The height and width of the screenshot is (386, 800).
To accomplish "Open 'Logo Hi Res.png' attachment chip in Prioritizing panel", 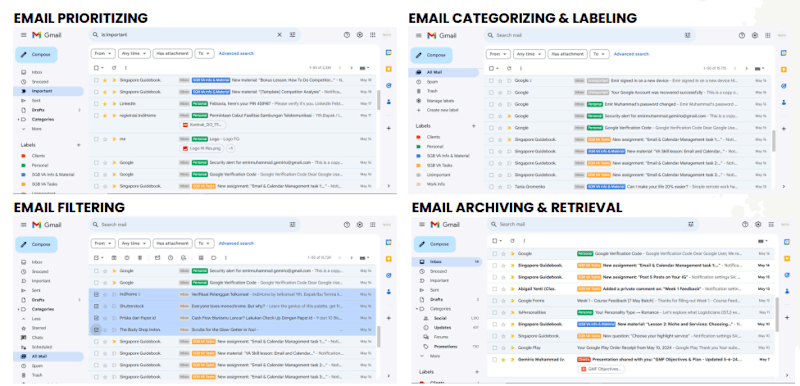I will coord(203,148).
